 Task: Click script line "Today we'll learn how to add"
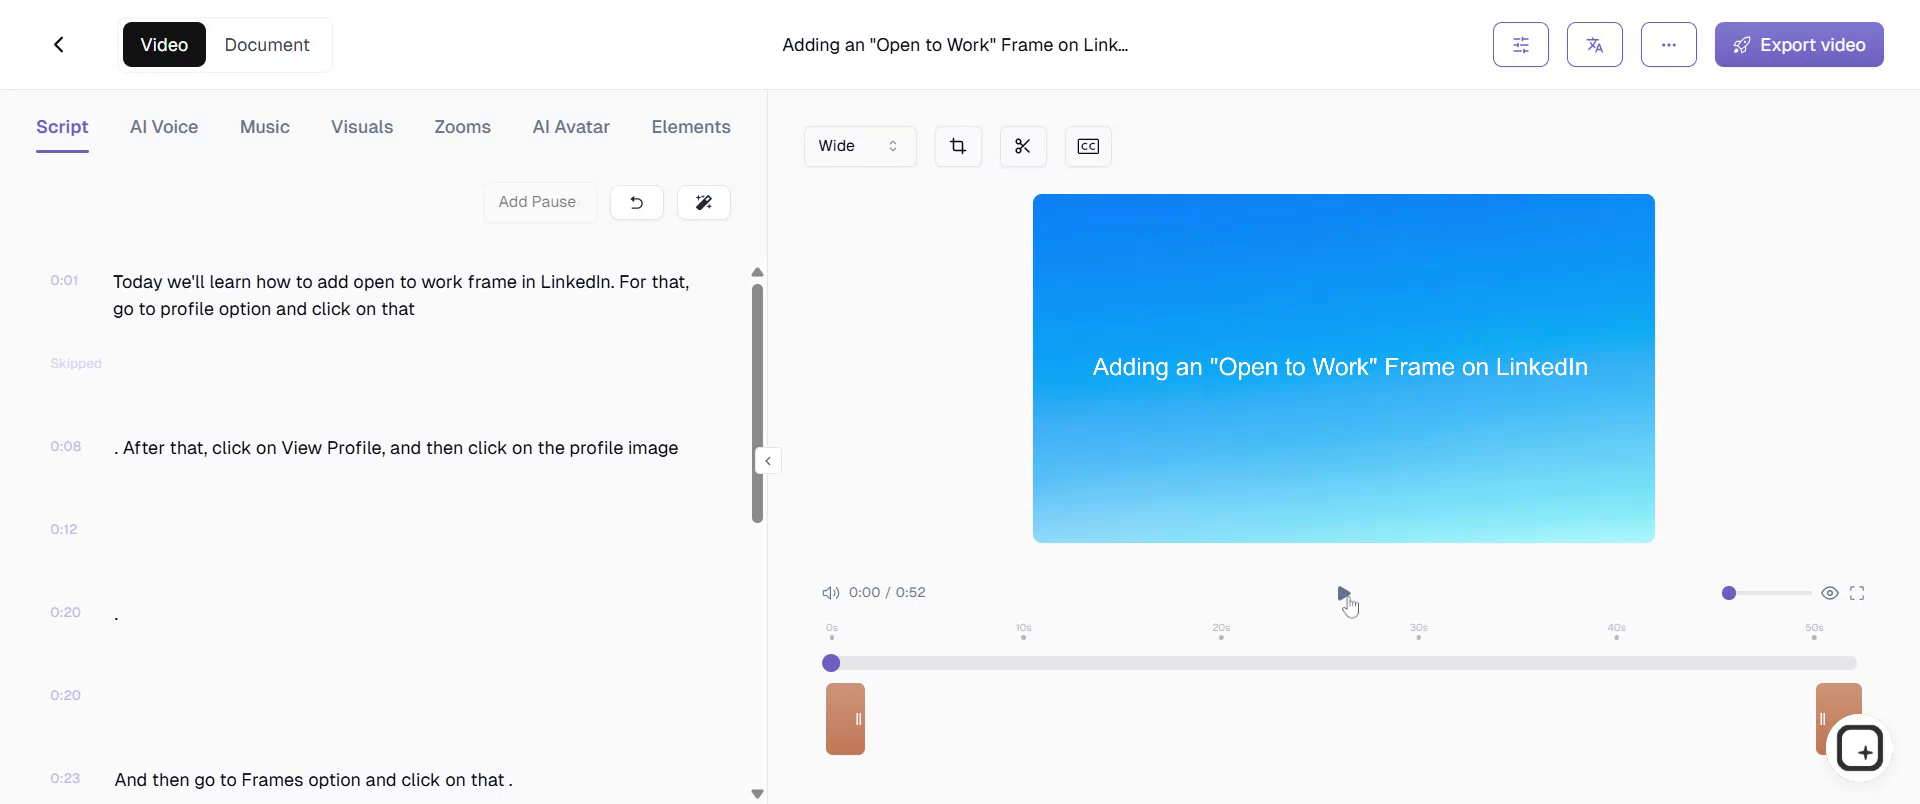[x=401, y=295]
